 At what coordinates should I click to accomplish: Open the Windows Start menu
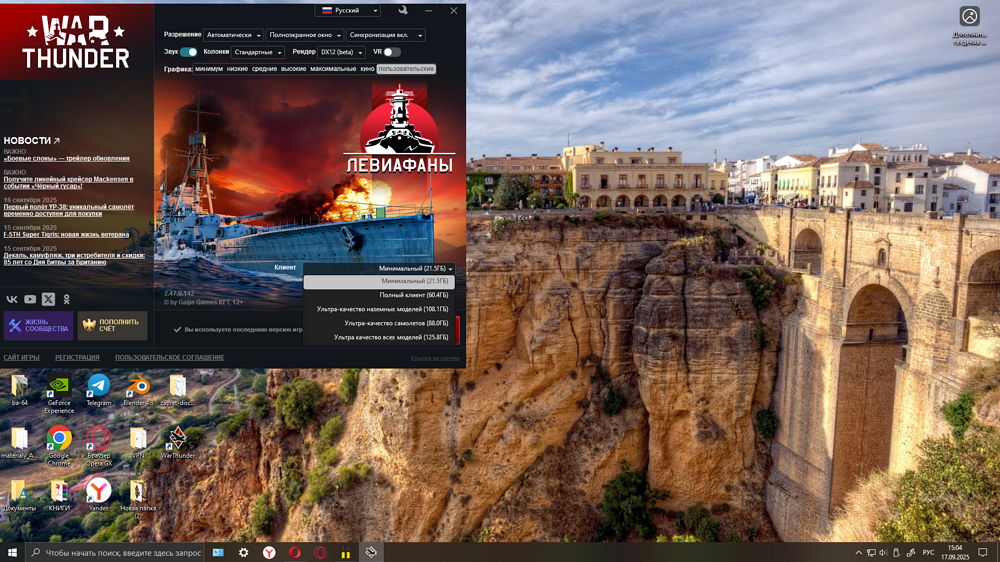tap(12, 552)
